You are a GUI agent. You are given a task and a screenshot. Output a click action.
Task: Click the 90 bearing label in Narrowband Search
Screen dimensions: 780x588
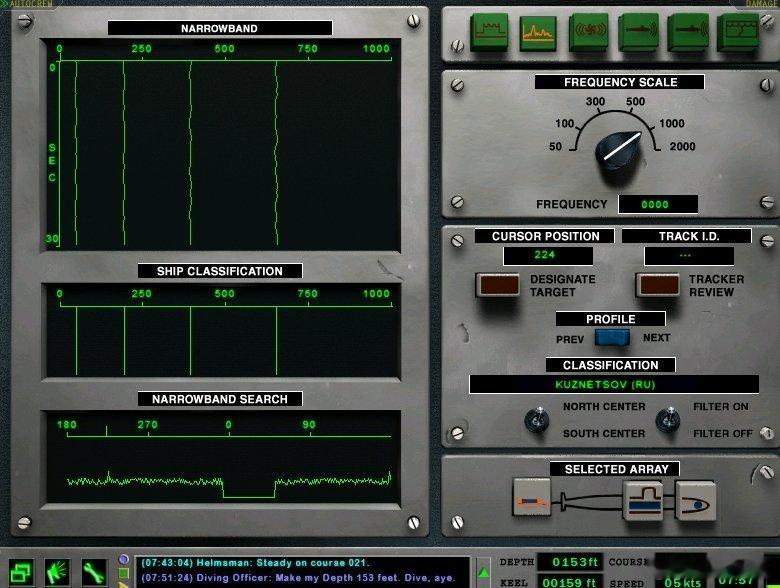coord(309,424)
